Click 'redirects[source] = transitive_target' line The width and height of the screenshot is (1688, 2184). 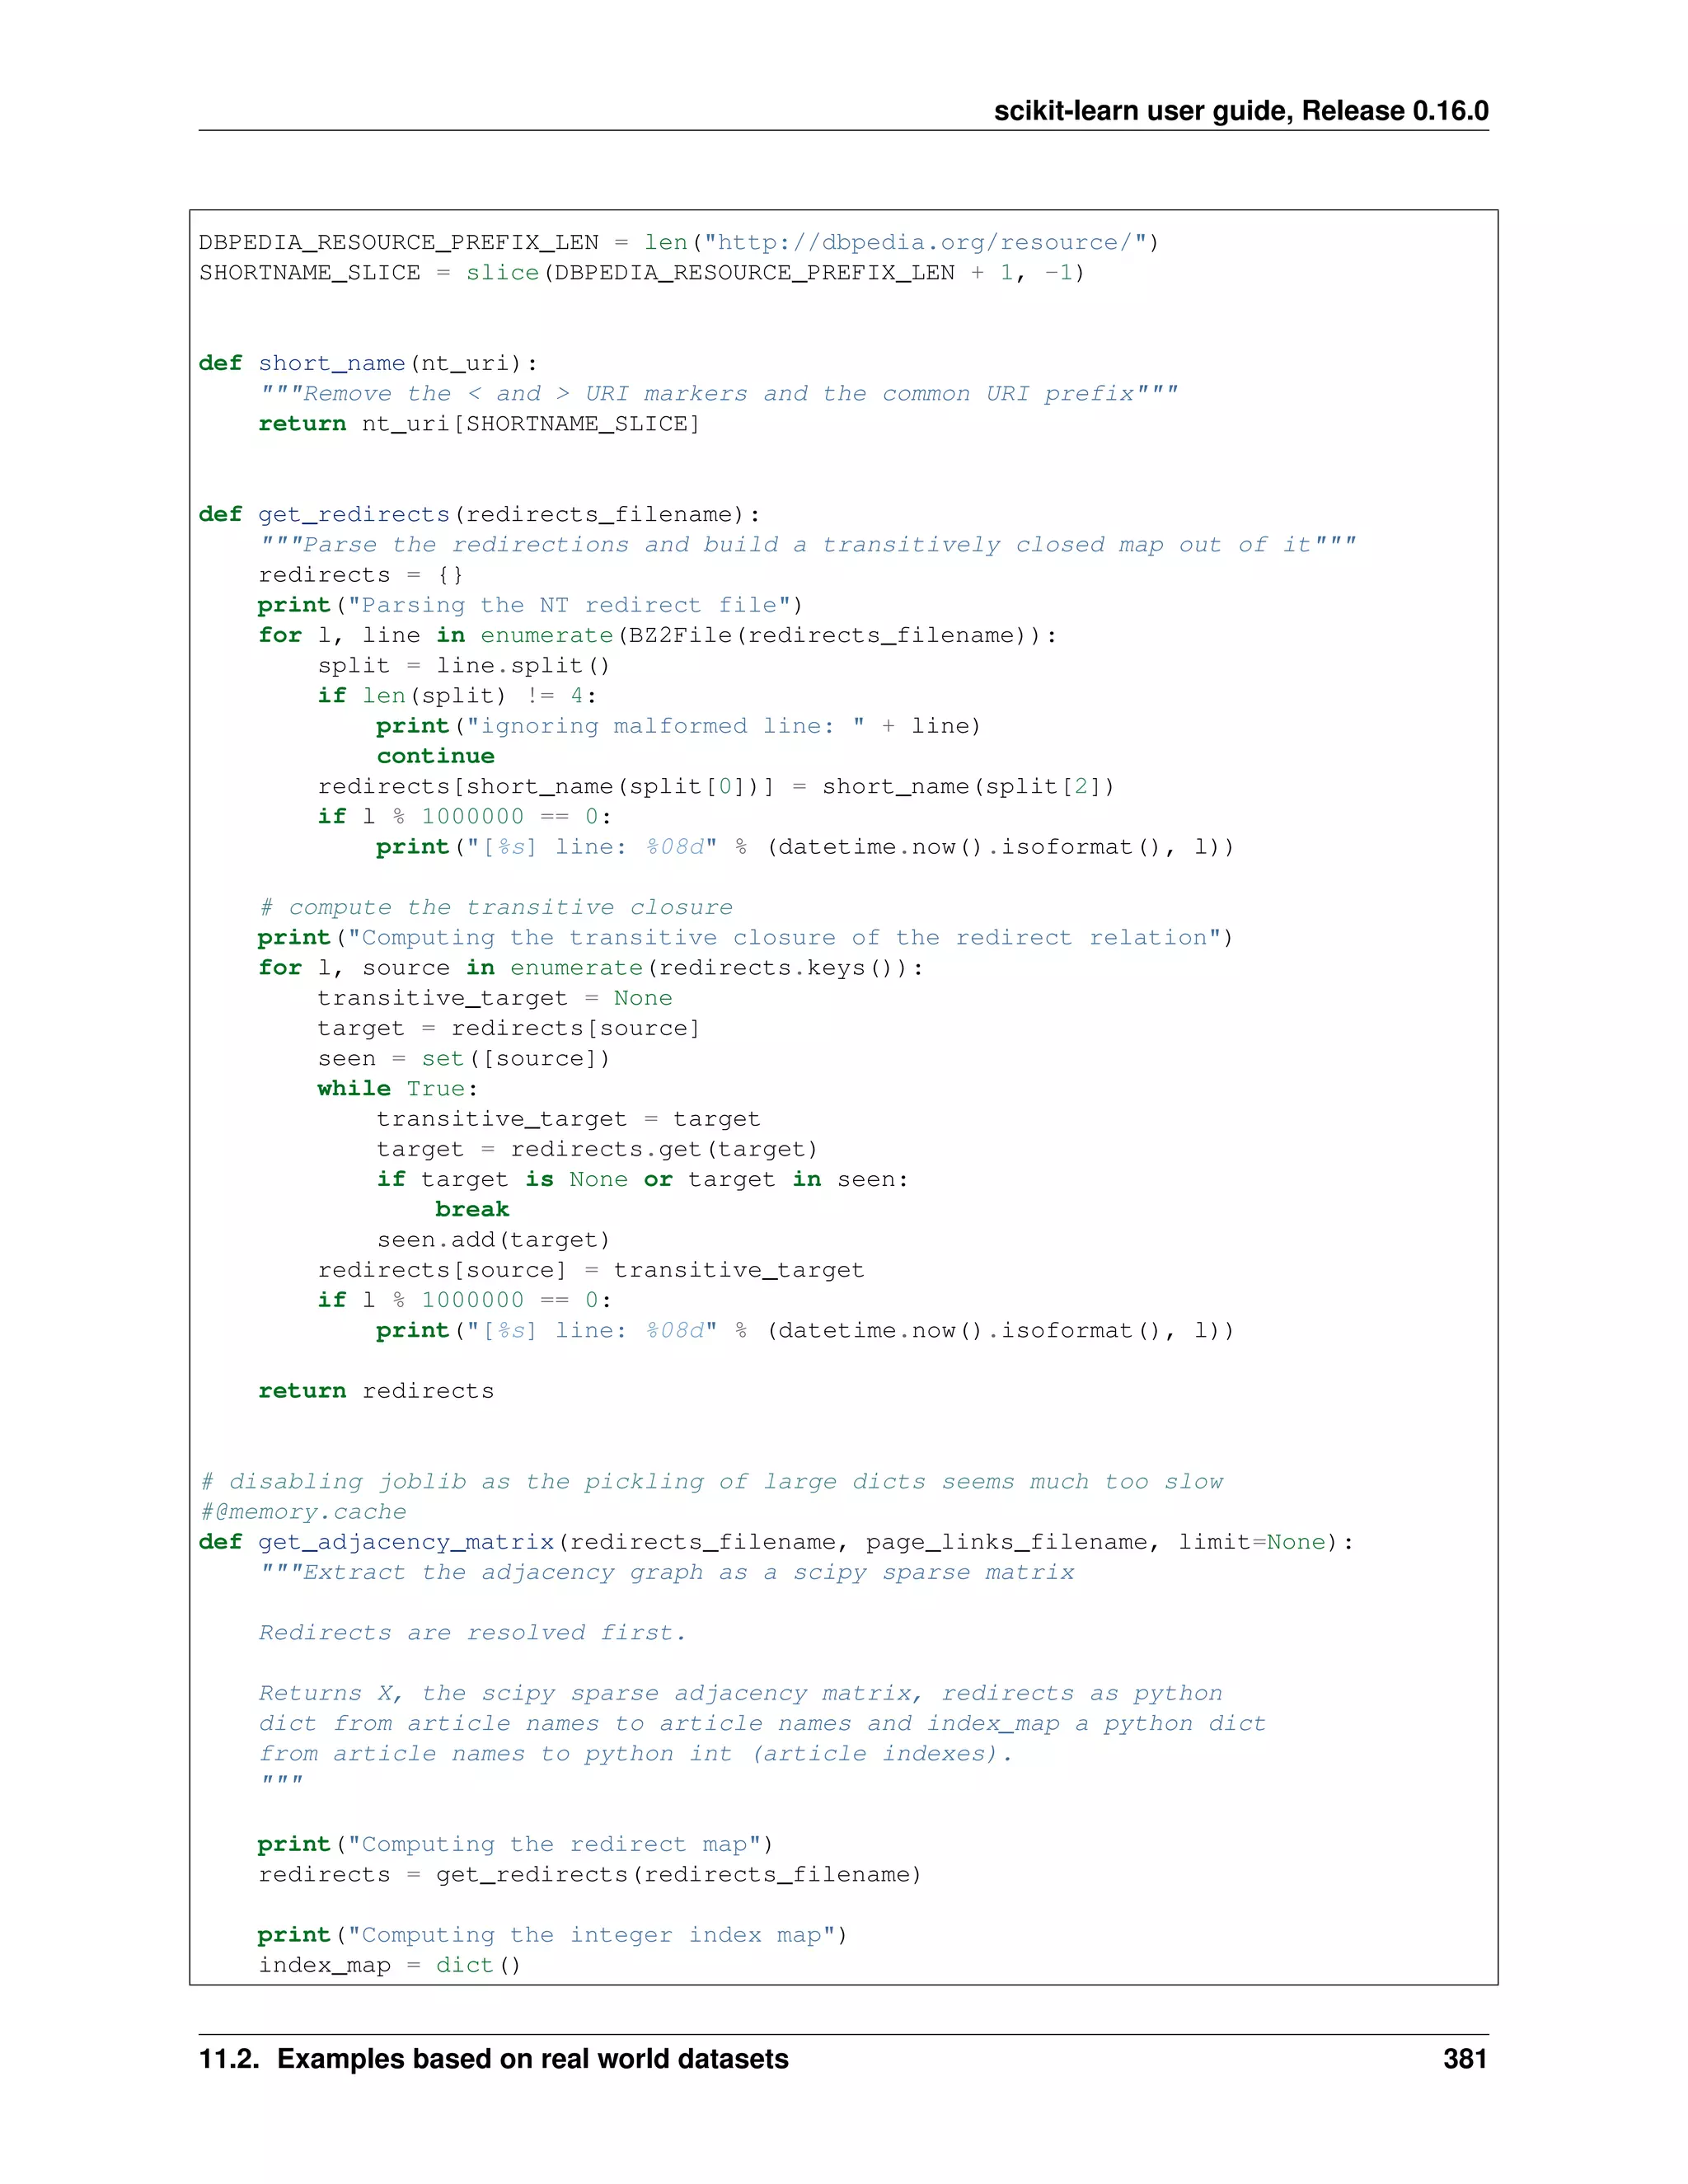coord(591,1270)
